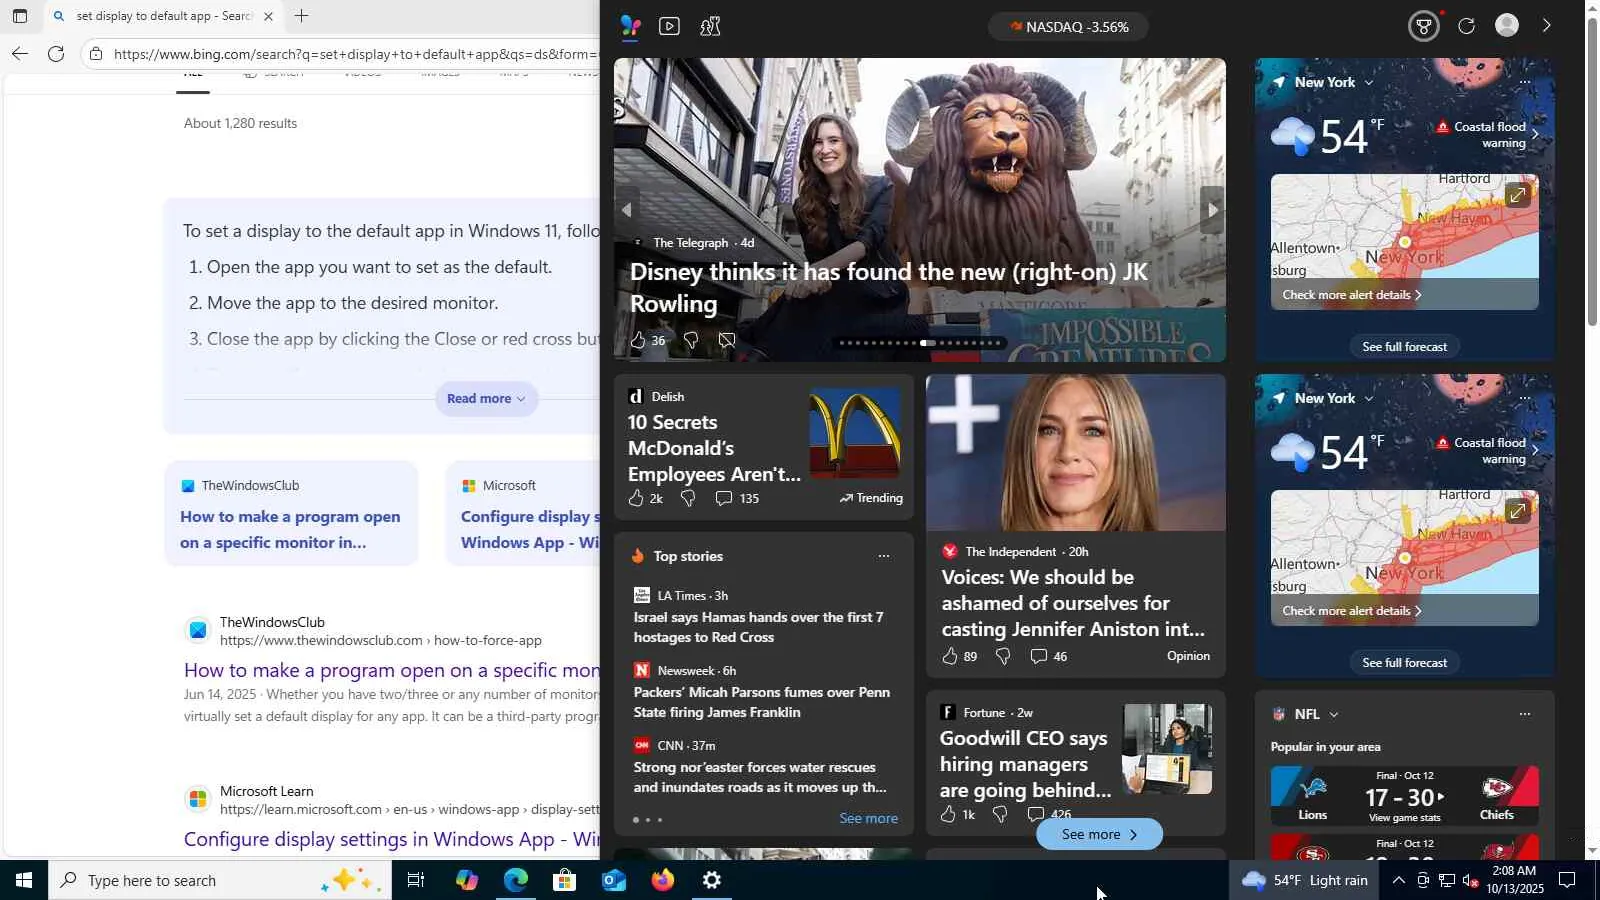
Task: Go to the next slide in the carousel
Action: pos(1212,210)
